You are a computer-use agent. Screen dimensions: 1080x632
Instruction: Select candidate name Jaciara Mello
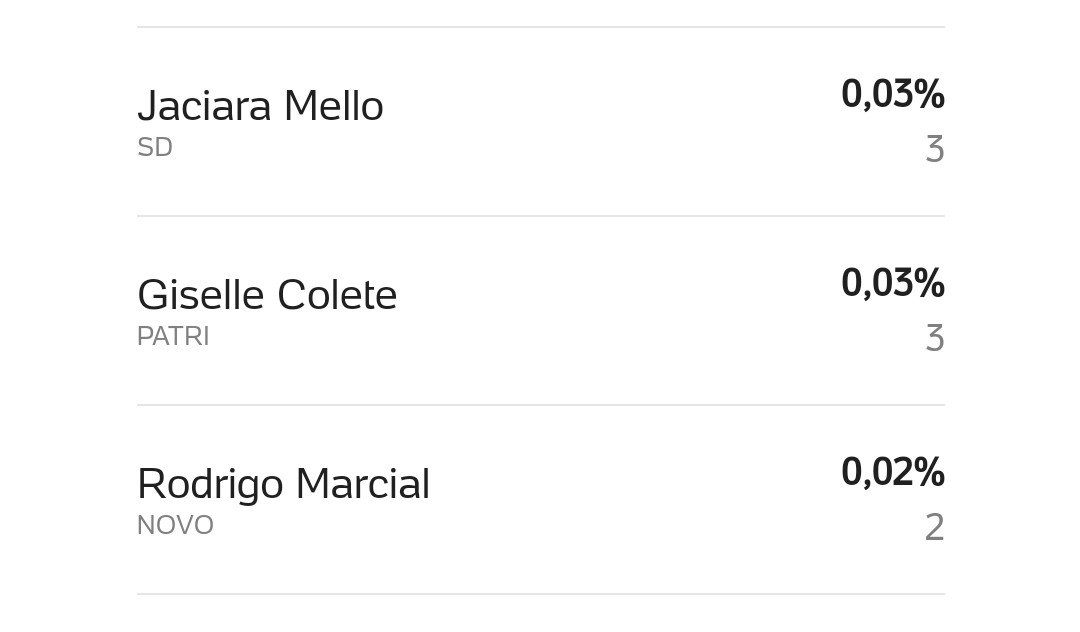[260, 106]
